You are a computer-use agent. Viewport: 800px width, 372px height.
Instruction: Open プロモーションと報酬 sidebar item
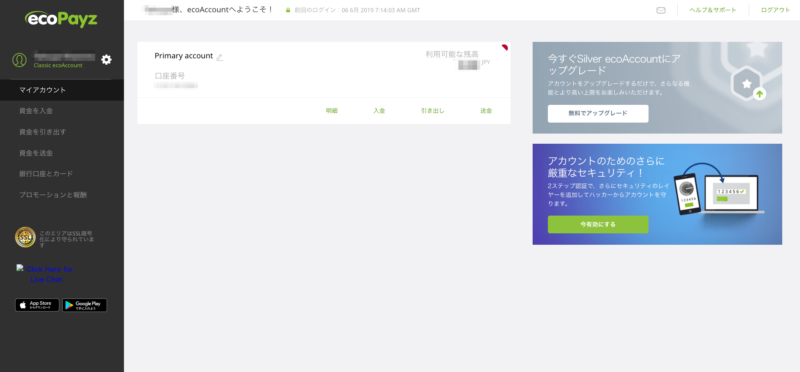coord(62,194)
